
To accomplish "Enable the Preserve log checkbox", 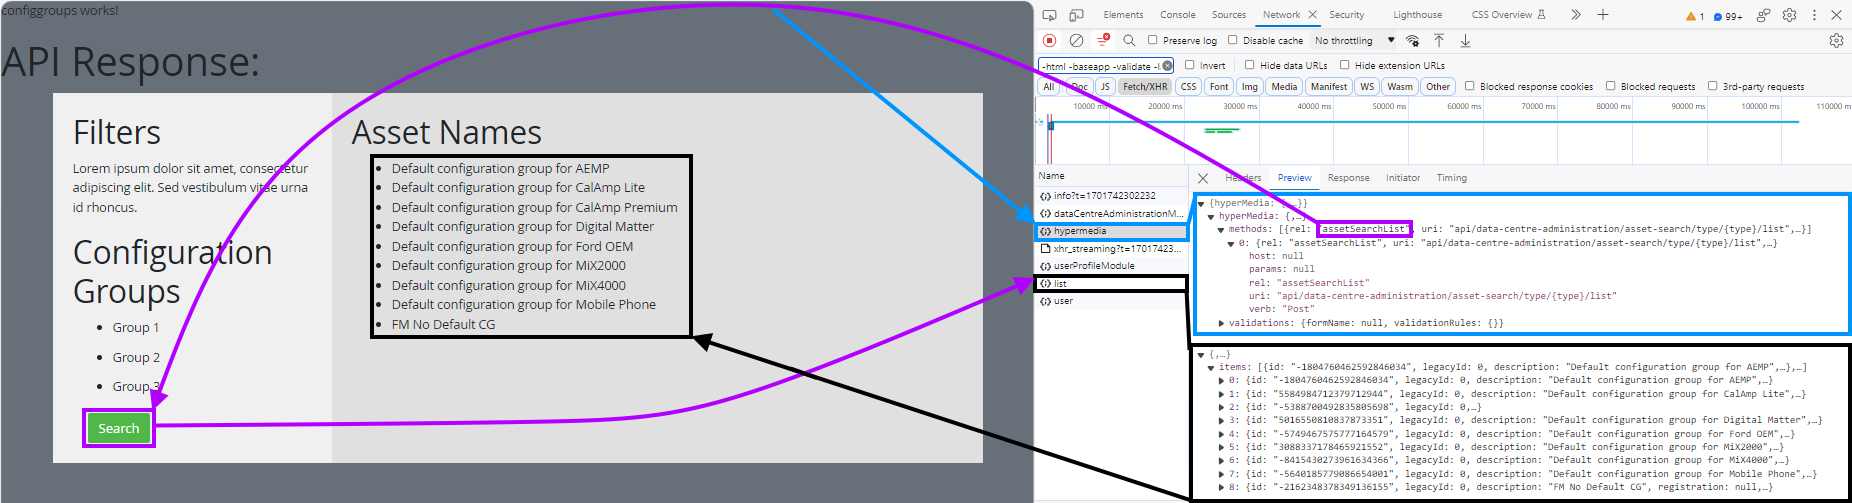I will pyautogui.click(x=1153, y=41).
